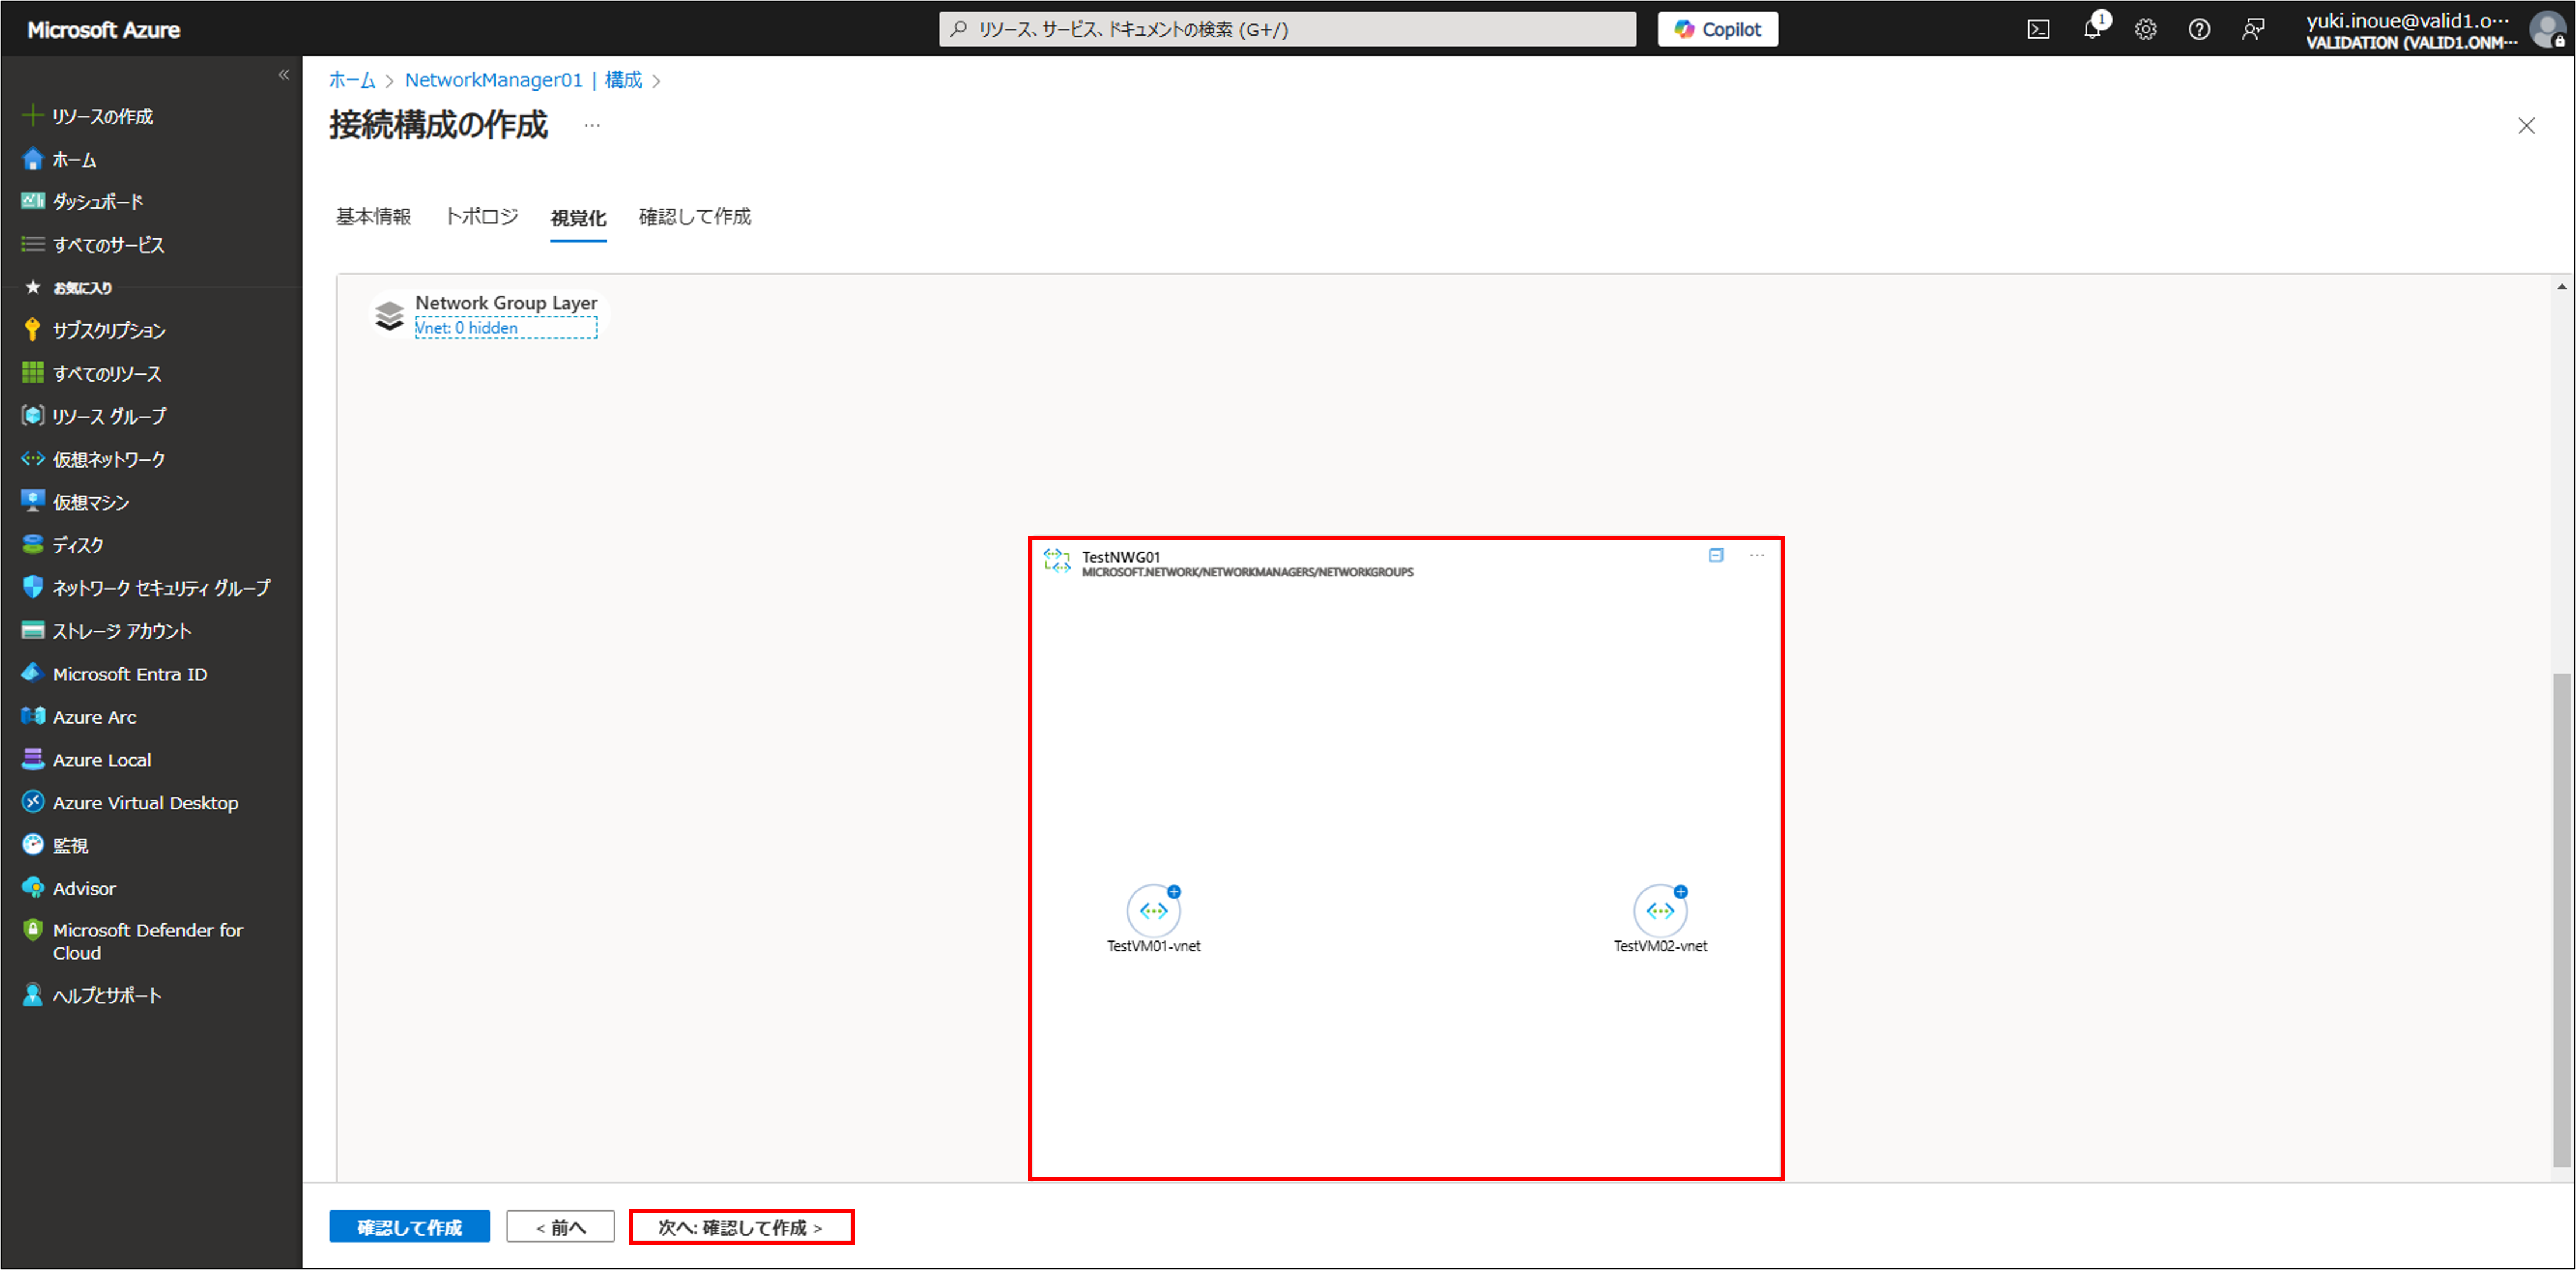Click the TestNWG01 network group icon
The image size is (2576, 1270).
[1057, 560]
